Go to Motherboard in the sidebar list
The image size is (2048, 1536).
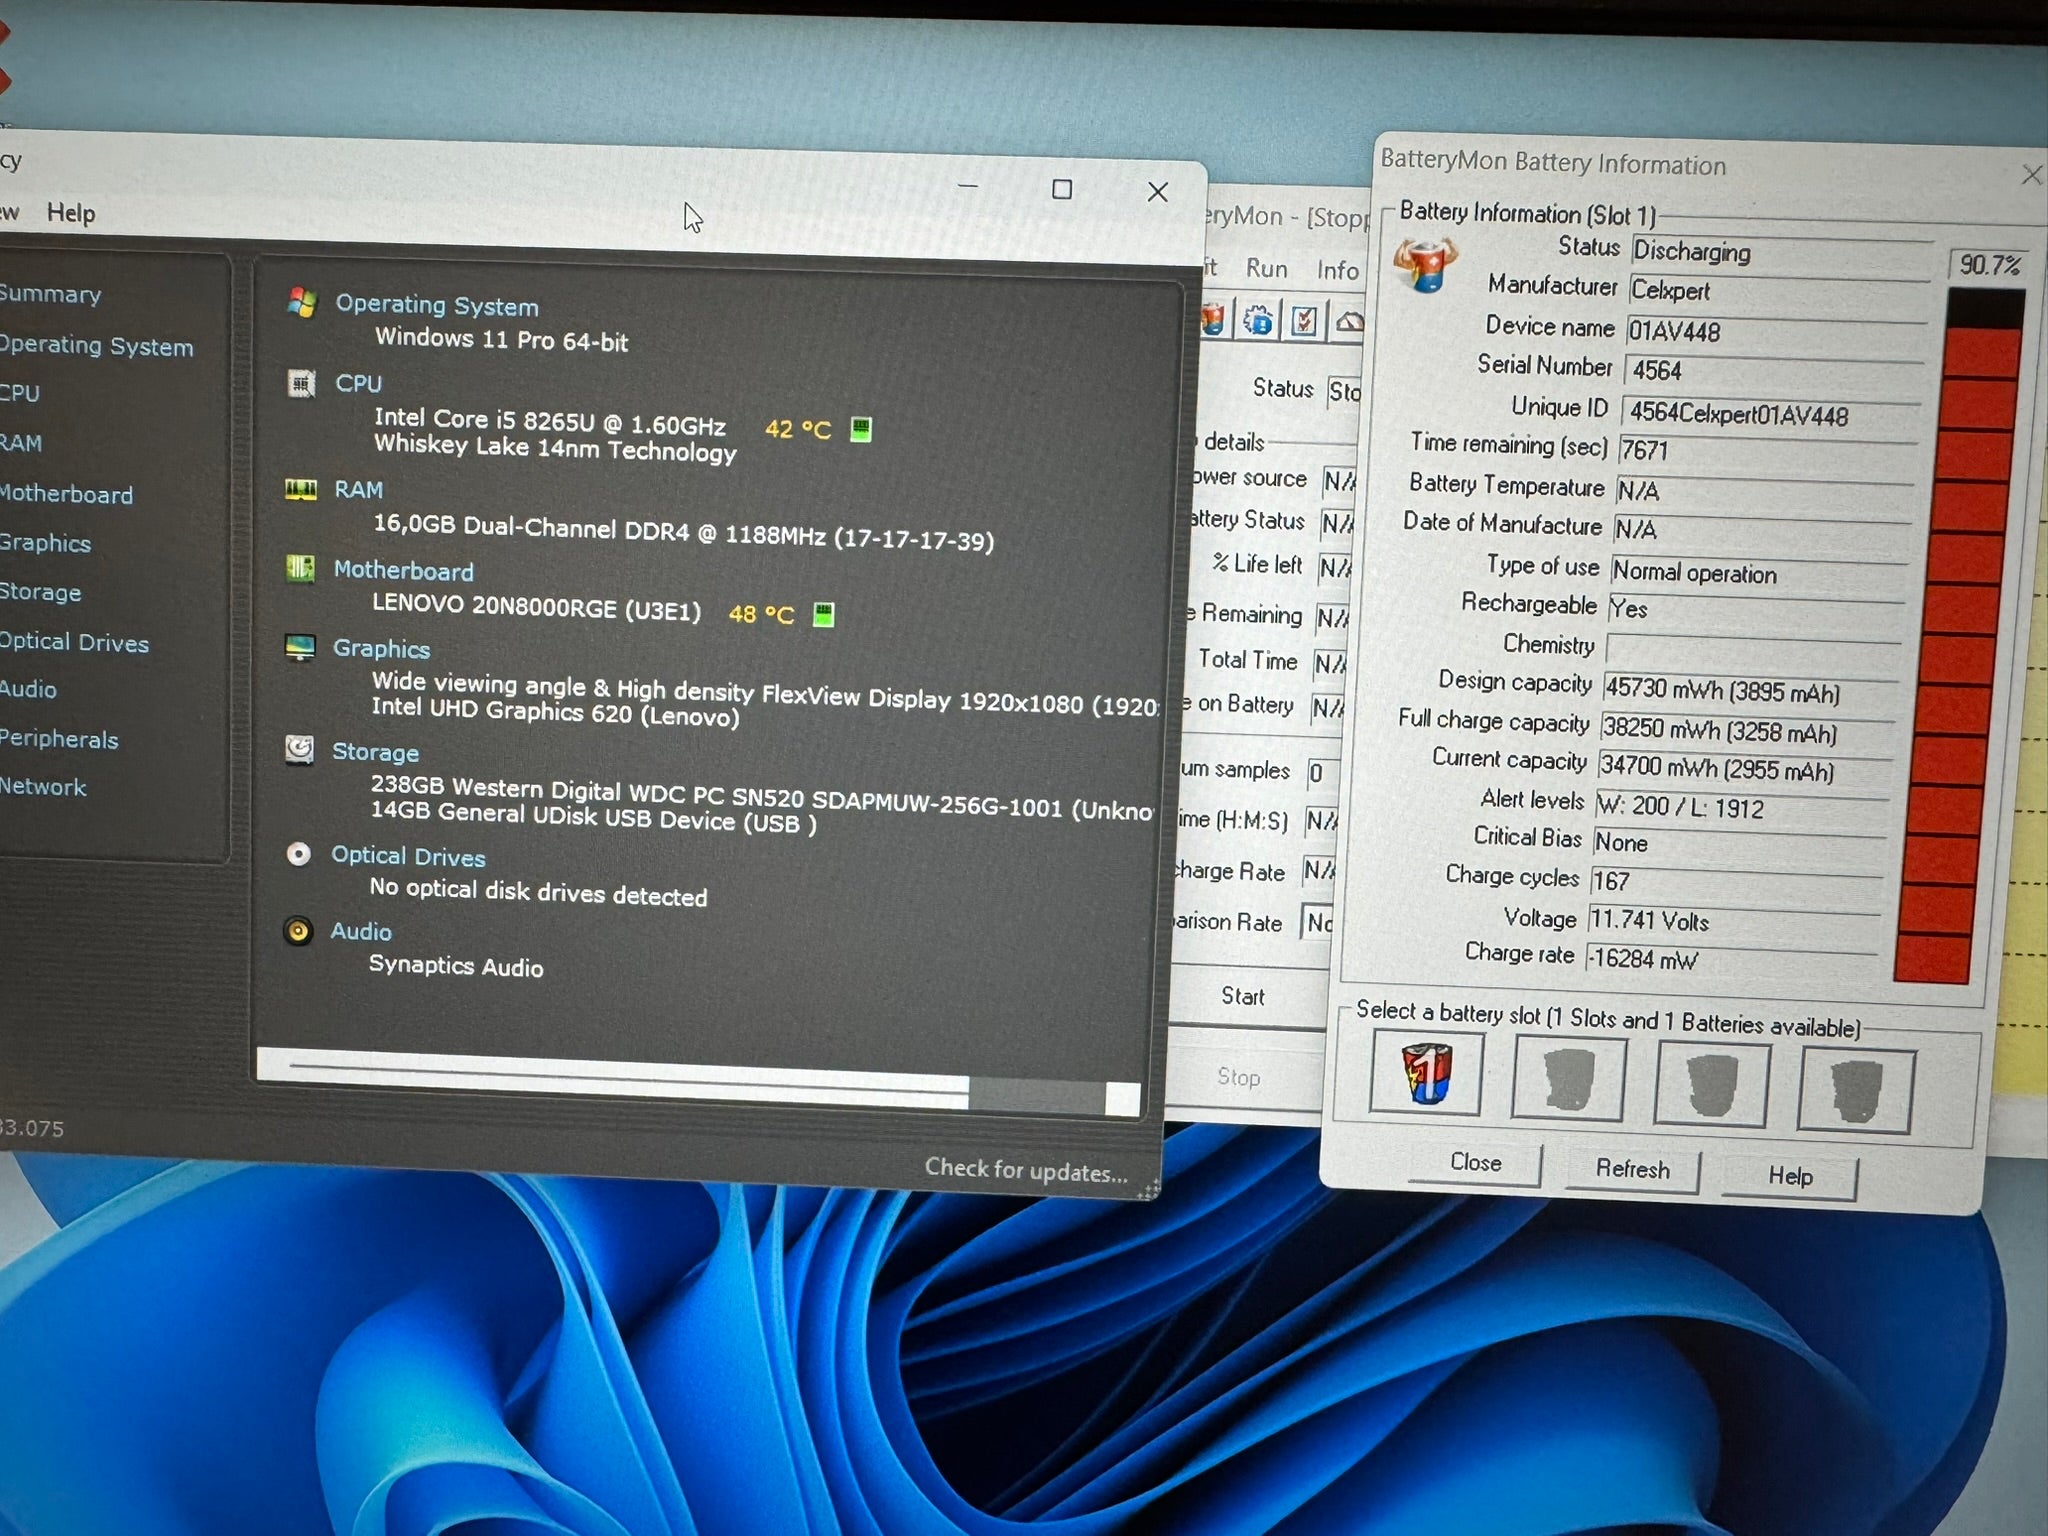66,494
